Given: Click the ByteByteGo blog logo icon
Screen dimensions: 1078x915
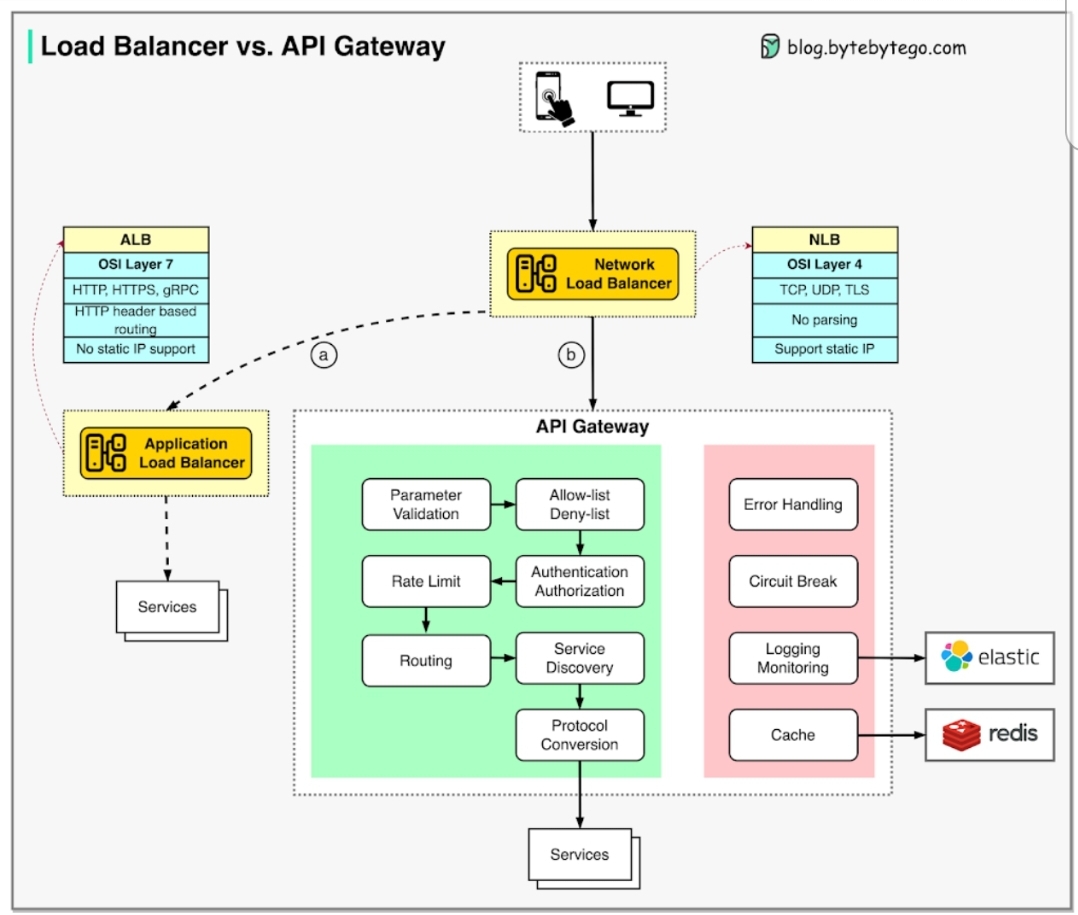Looking at the screenshot, I should tap(770, 46).
